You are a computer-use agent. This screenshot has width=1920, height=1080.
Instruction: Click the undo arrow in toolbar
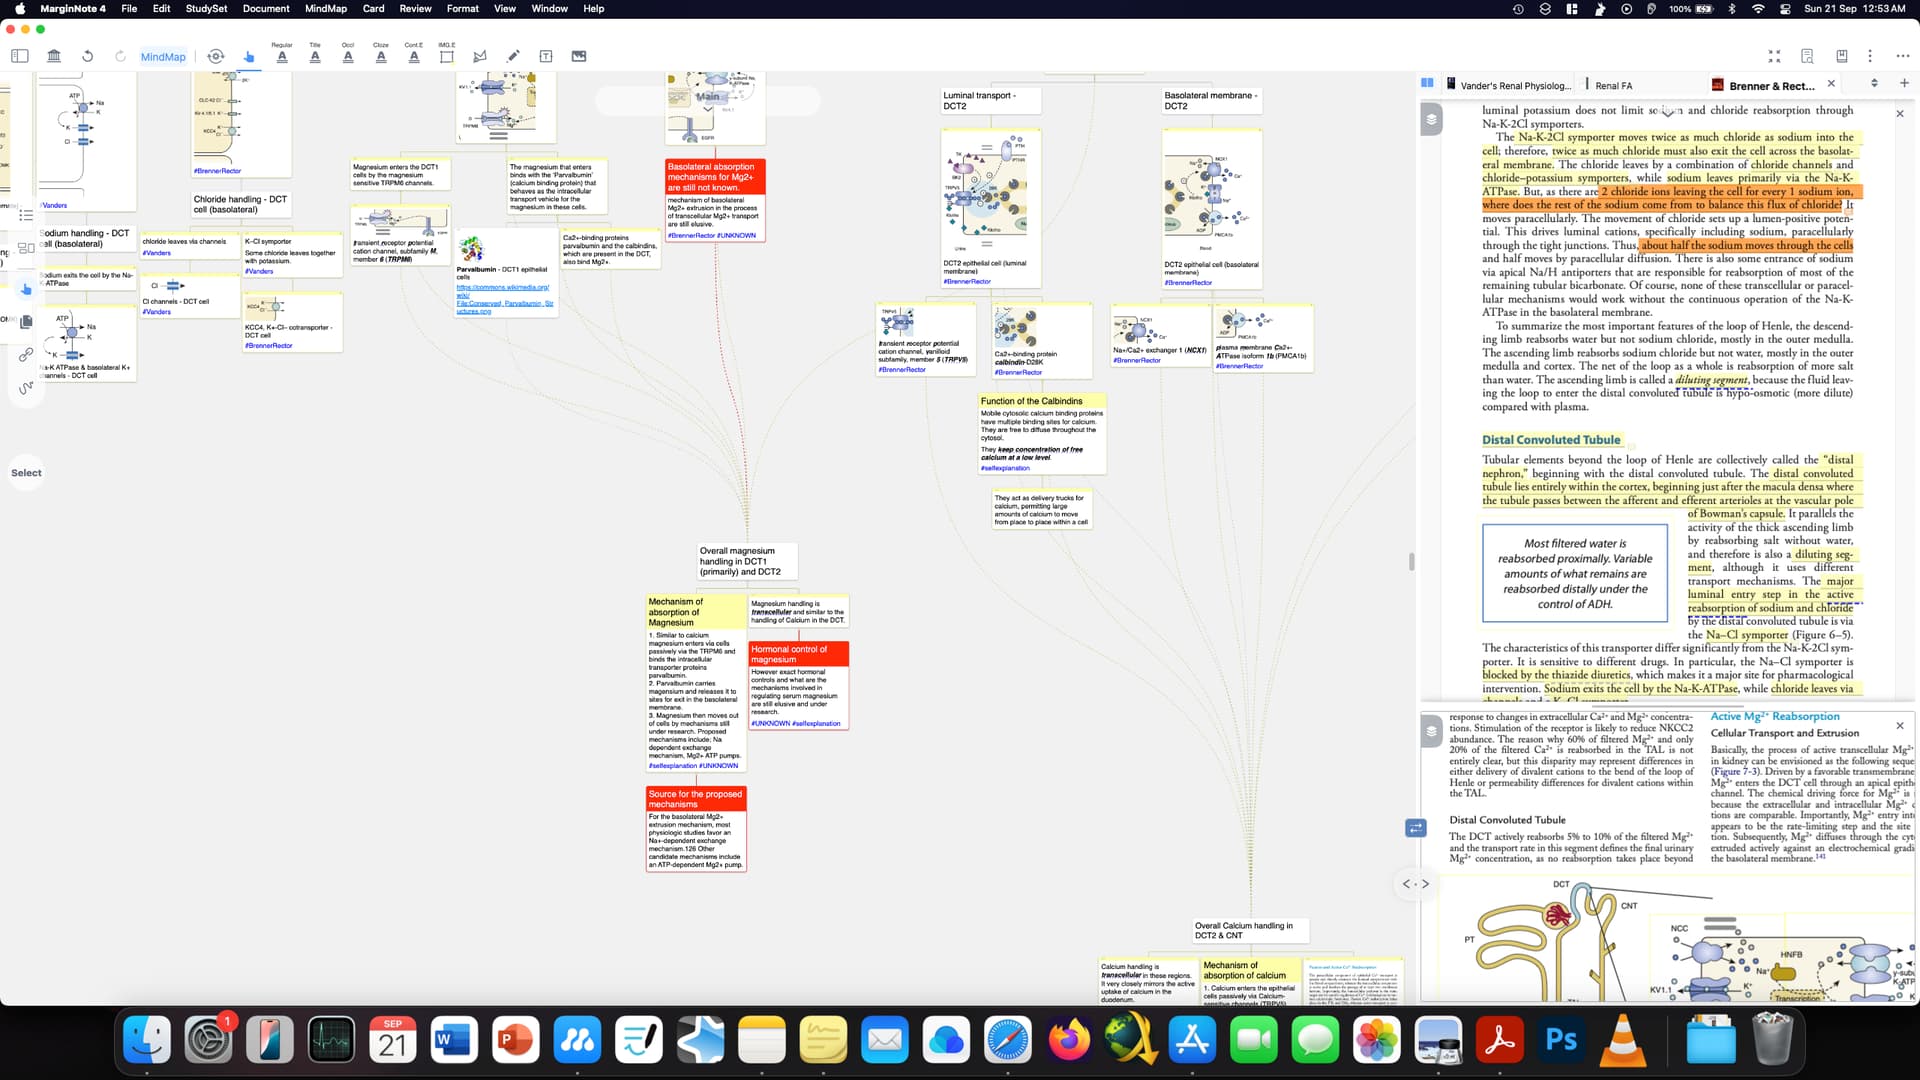coord(88,56)
